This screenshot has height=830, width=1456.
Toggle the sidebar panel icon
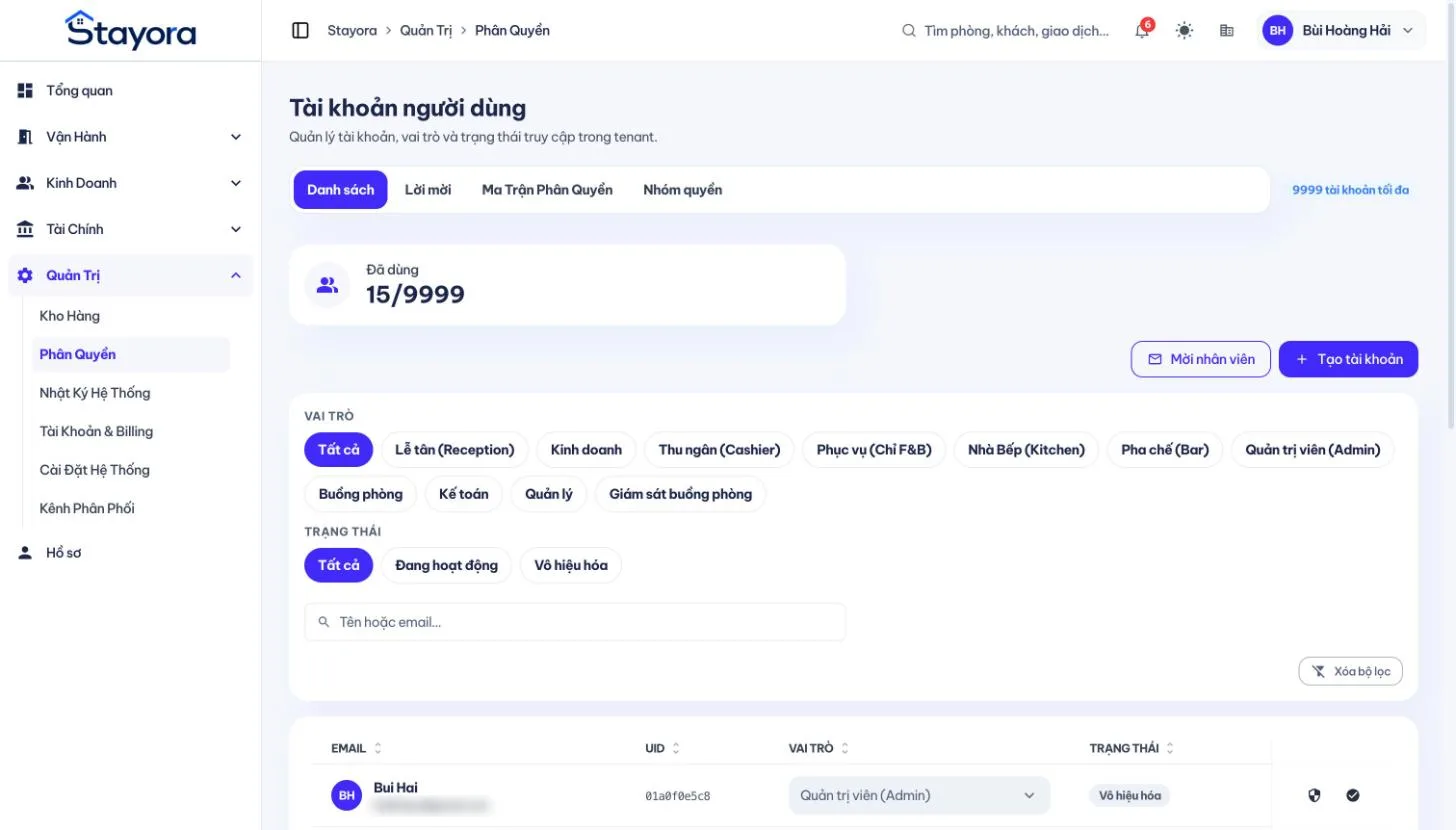300,31
